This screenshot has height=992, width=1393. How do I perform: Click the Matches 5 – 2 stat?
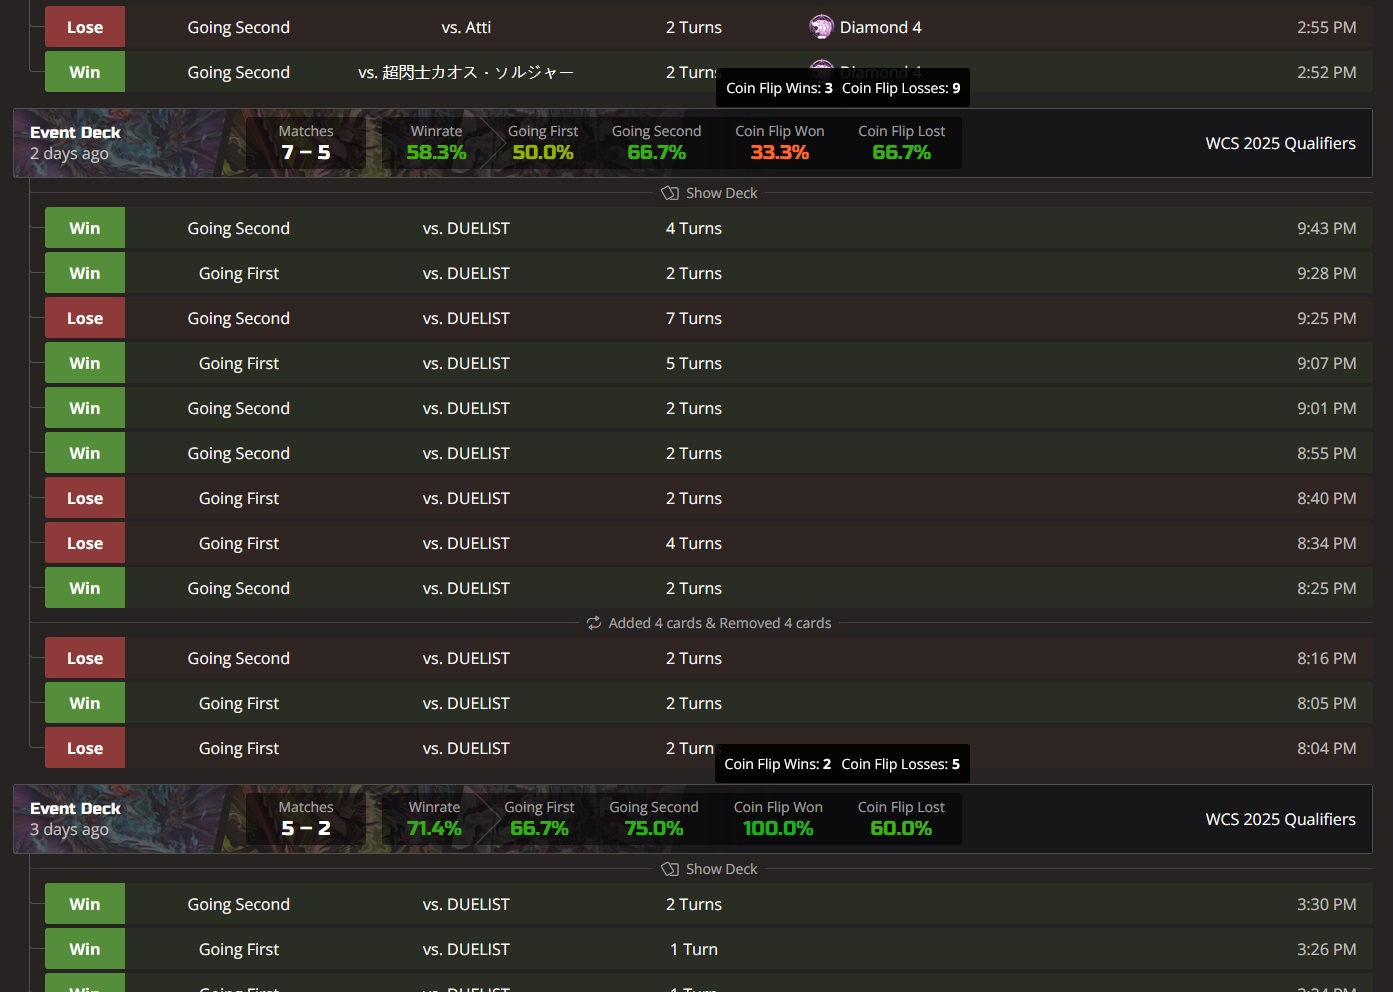306,819
